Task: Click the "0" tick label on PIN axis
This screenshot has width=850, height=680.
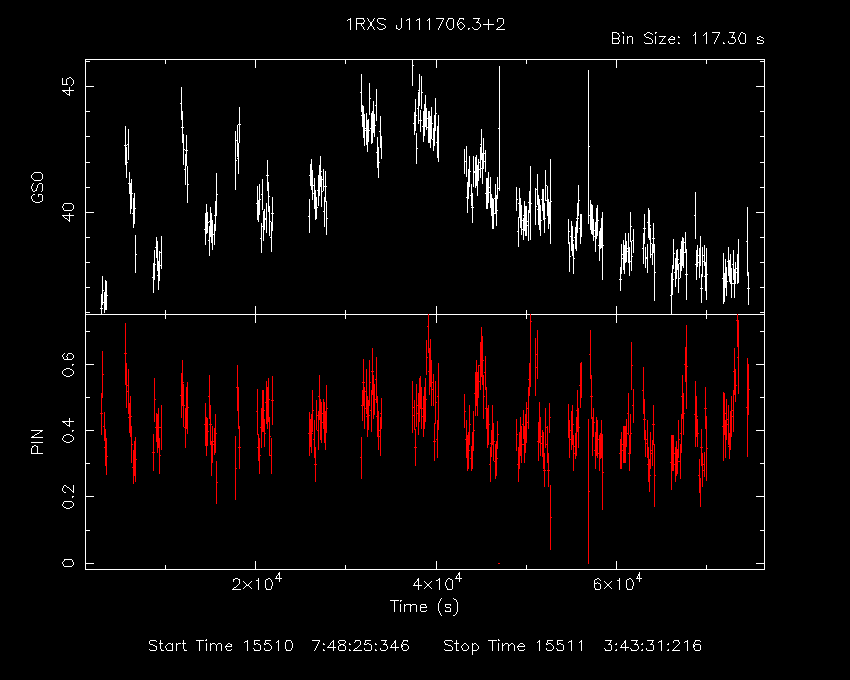Action: pos(69,563)
